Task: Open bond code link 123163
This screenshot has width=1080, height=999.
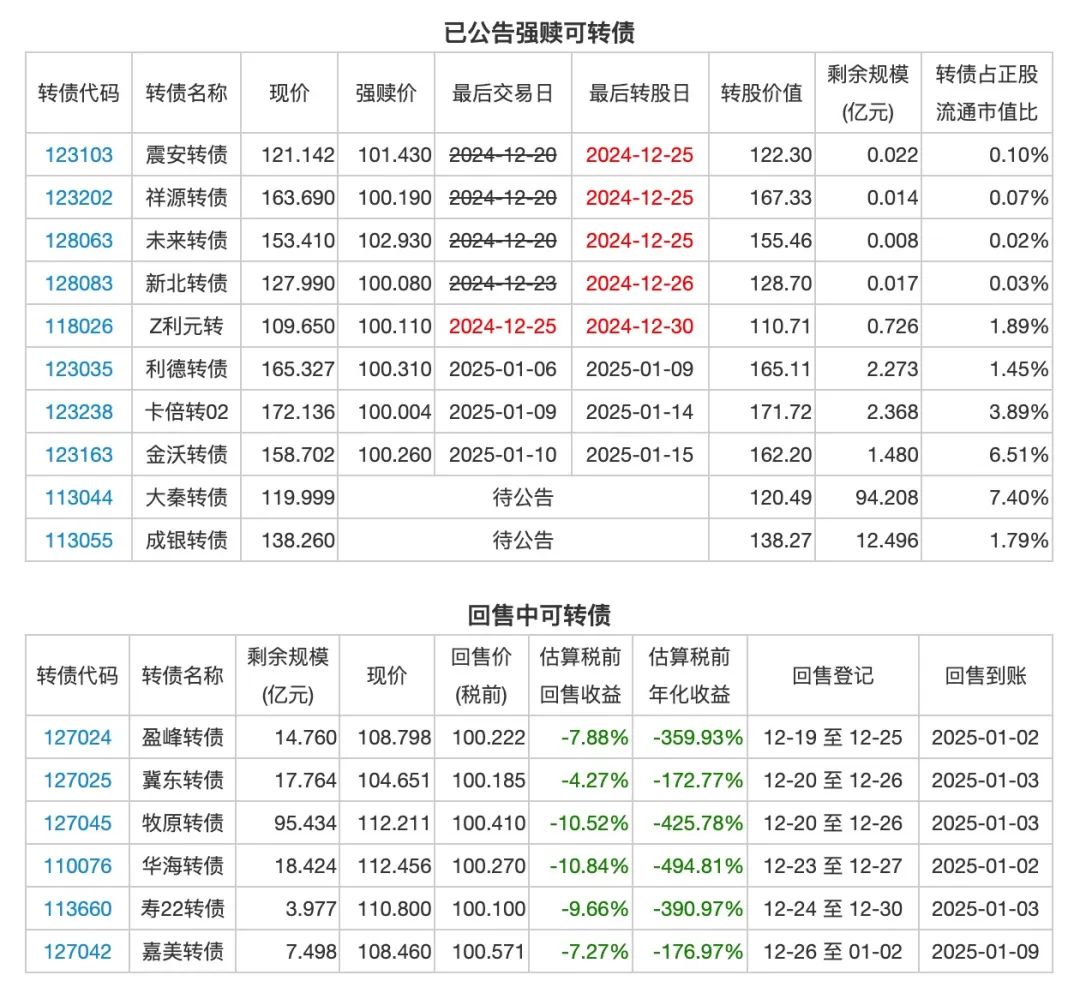Action: pyautogui.click(x=79, y=455)
